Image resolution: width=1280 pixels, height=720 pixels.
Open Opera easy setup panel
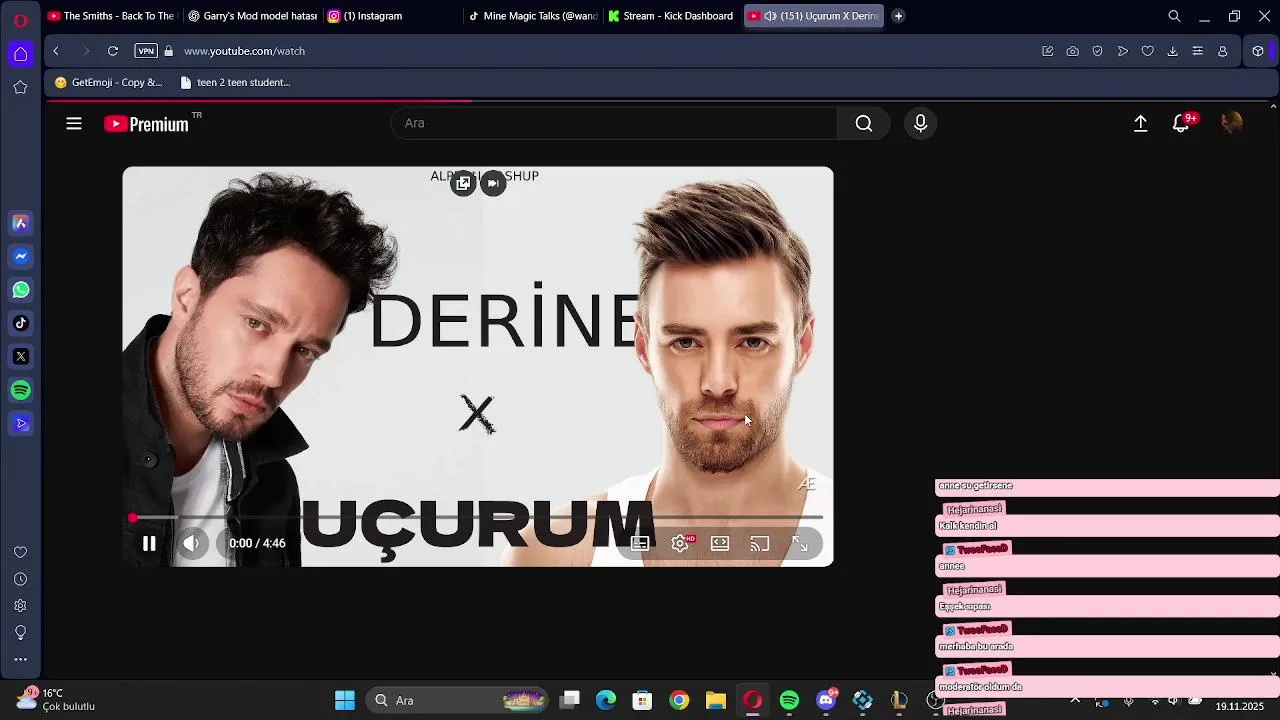(x=1197, y=51)
